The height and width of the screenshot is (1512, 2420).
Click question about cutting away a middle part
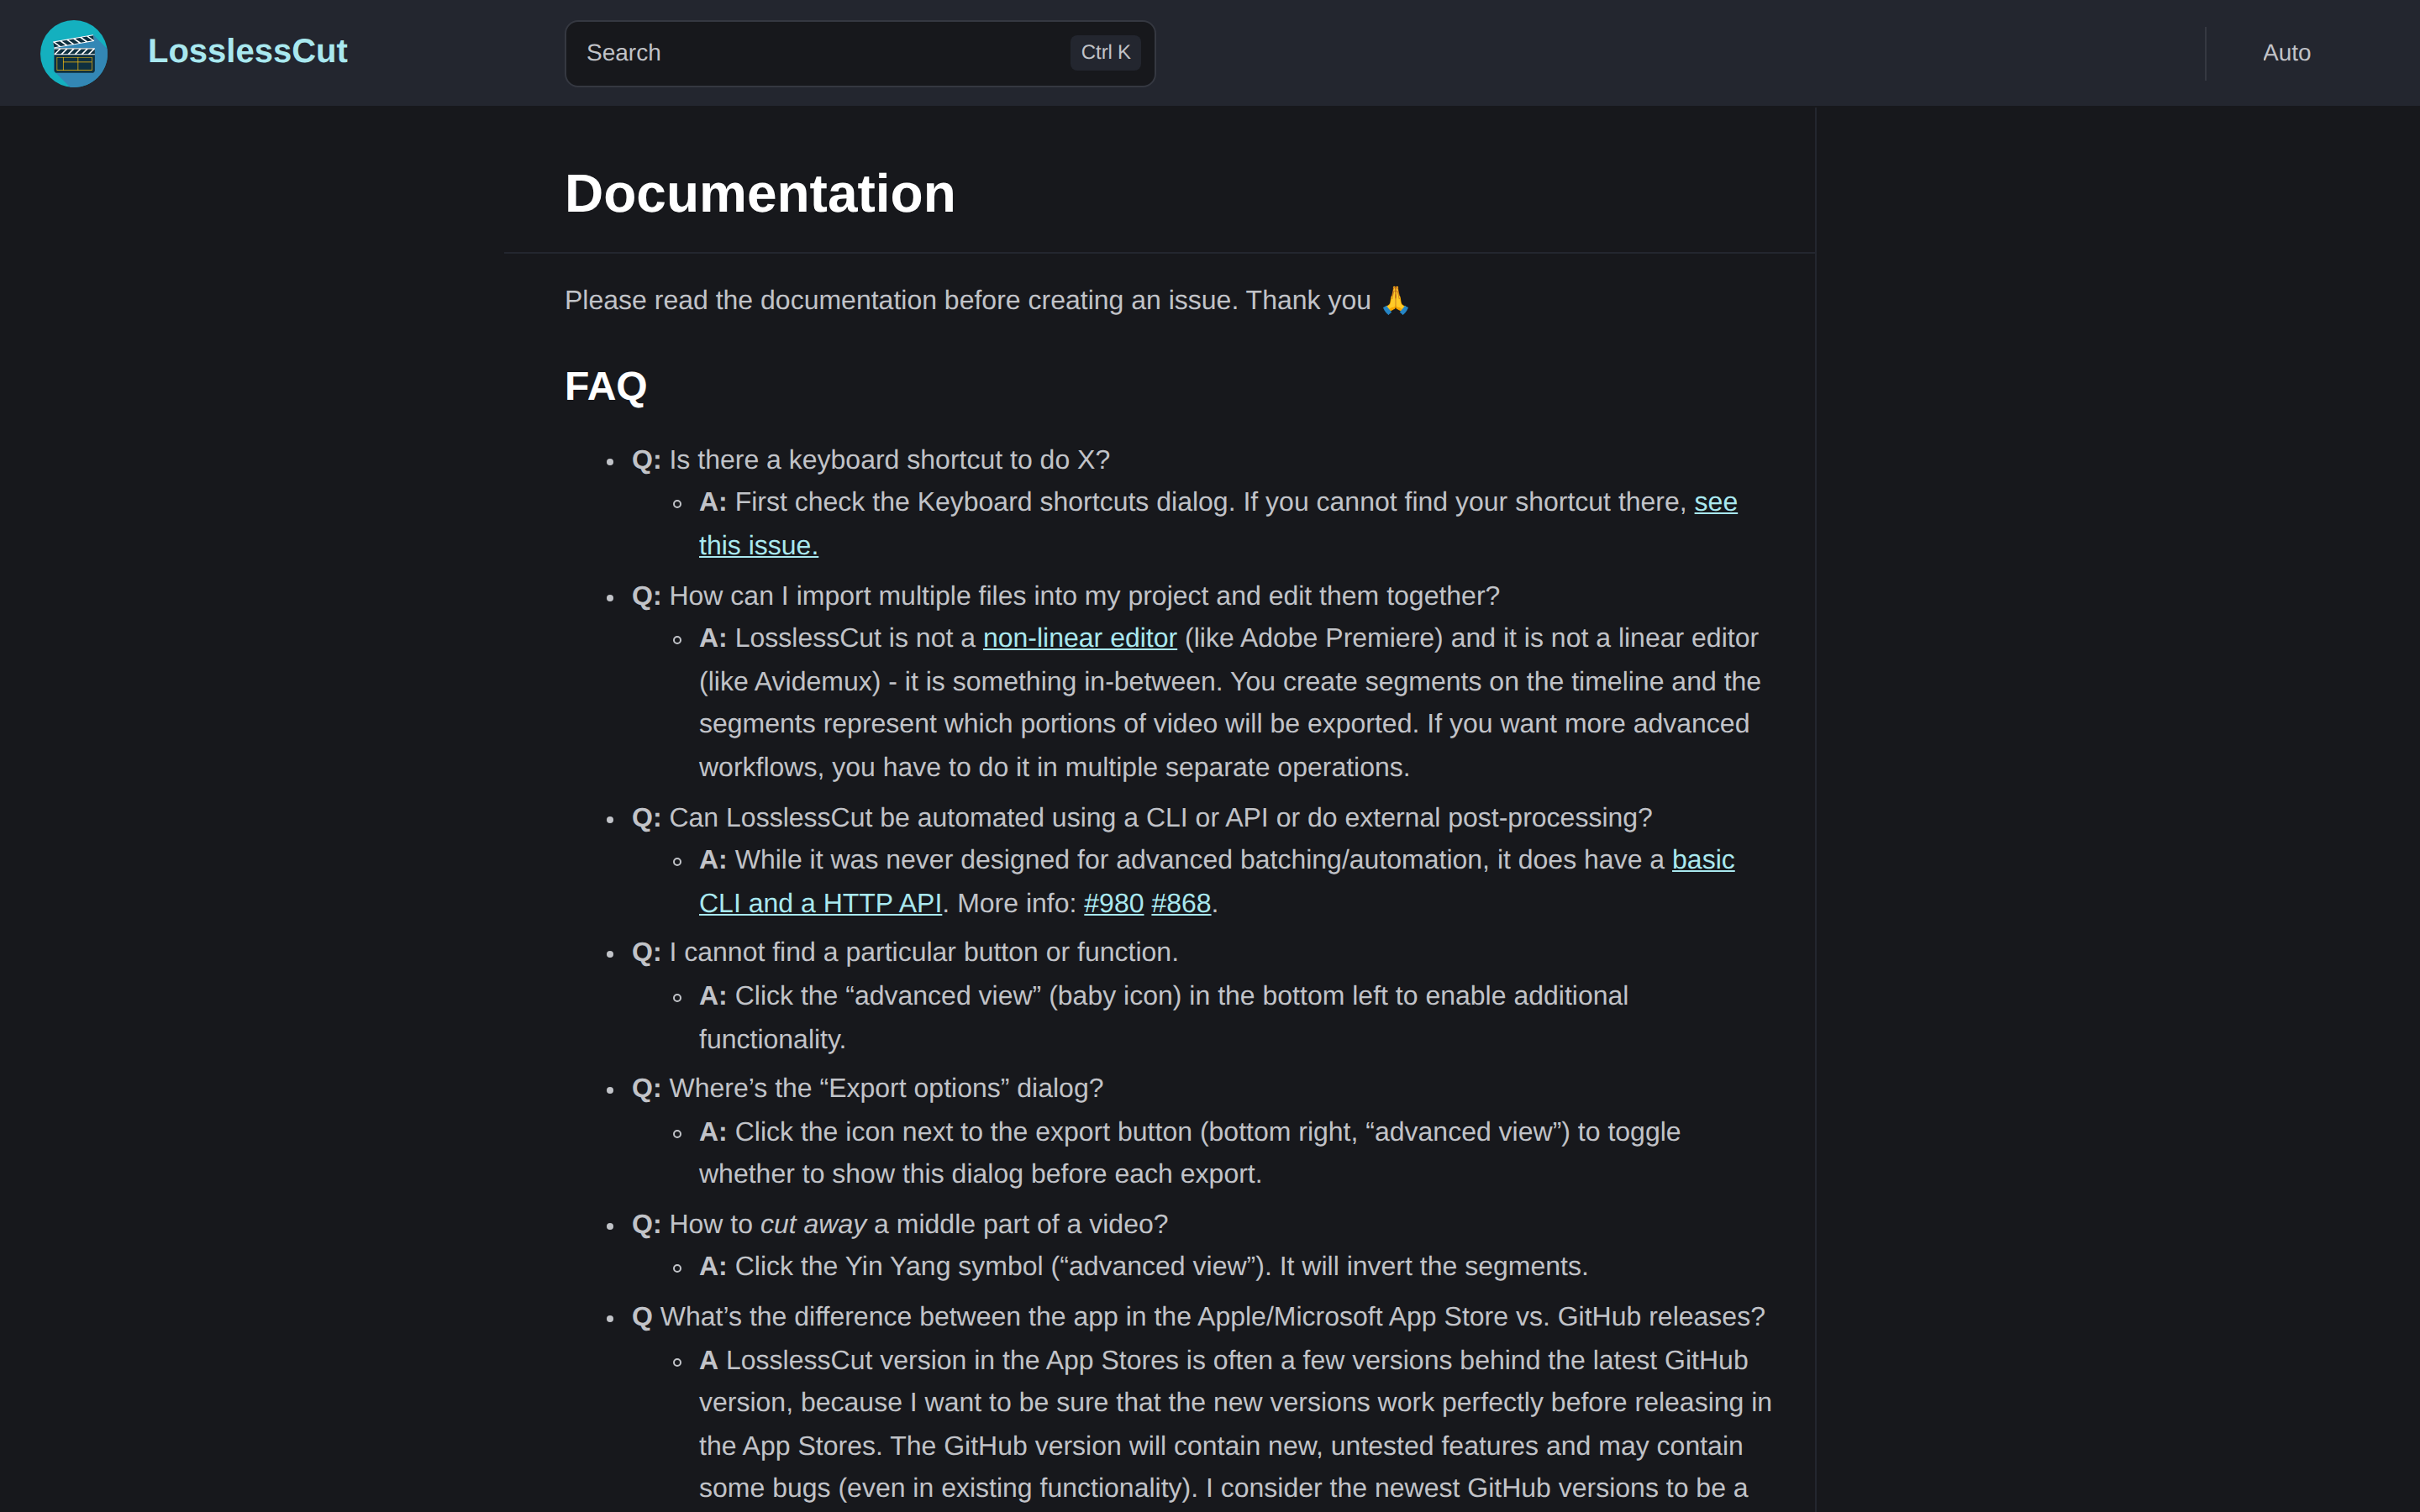coord(900,1224)
